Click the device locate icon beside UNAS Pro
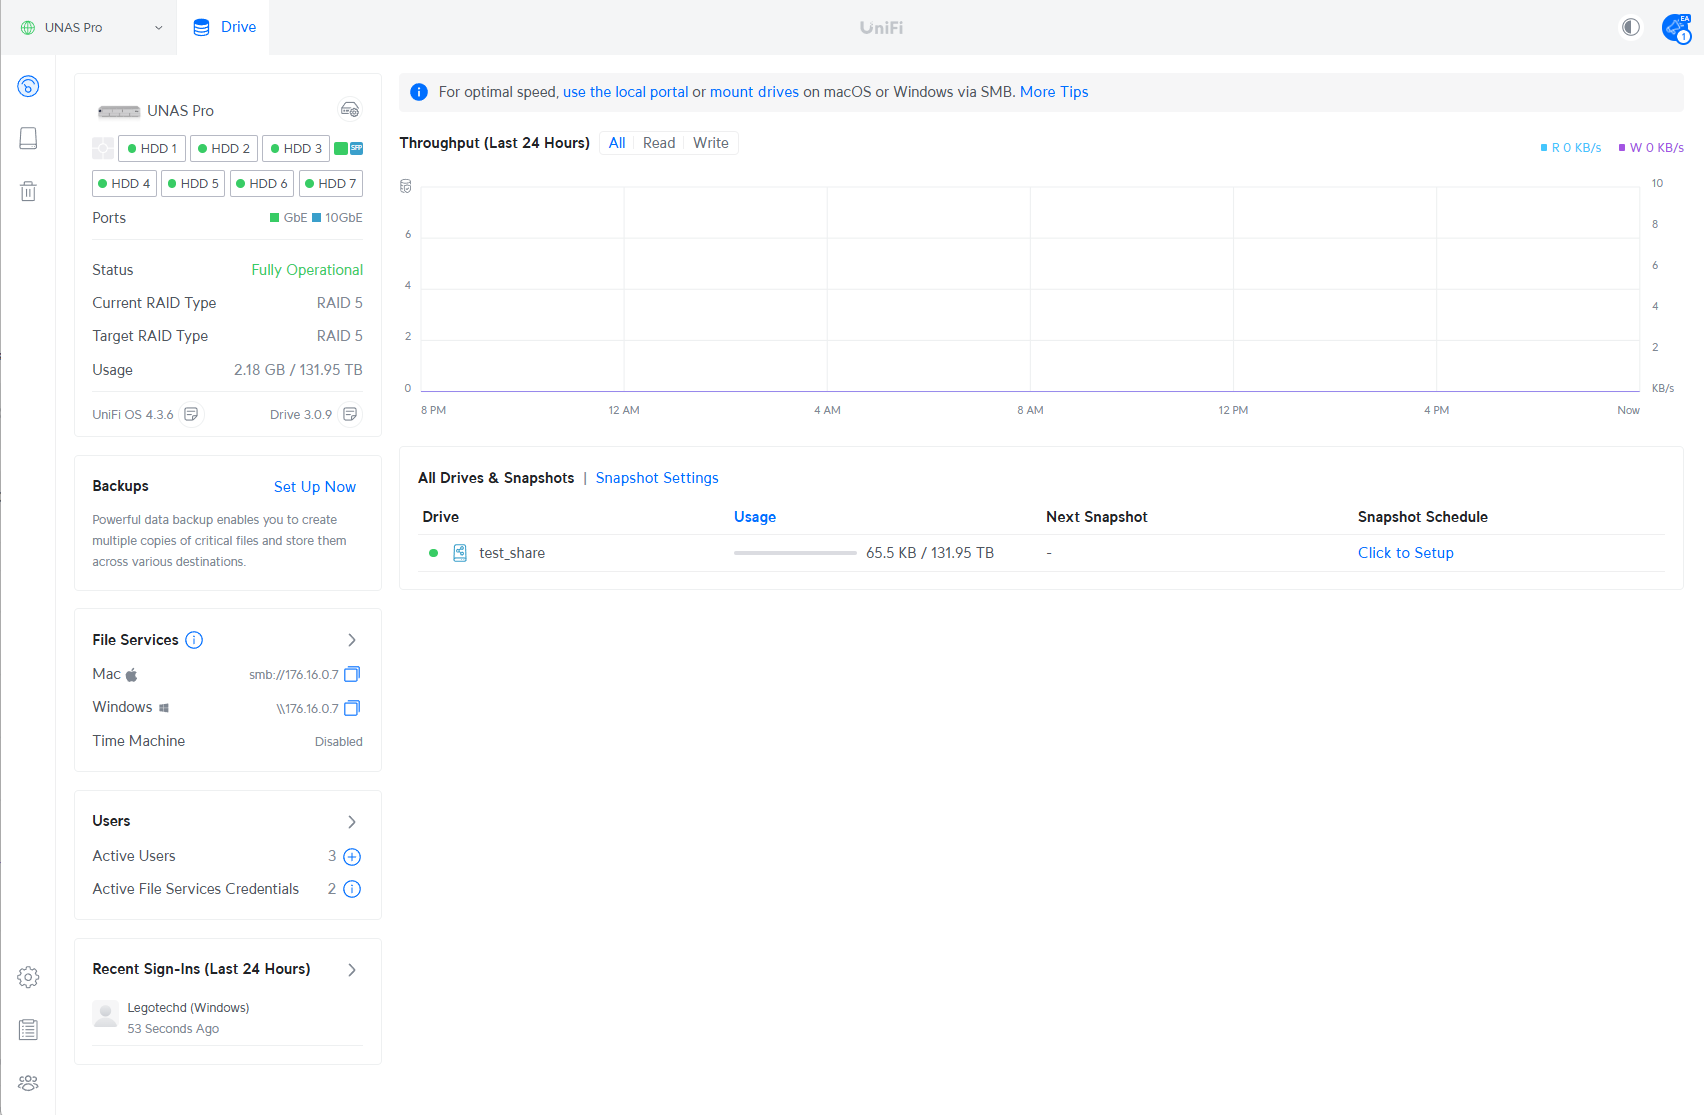 click(350, 109)
